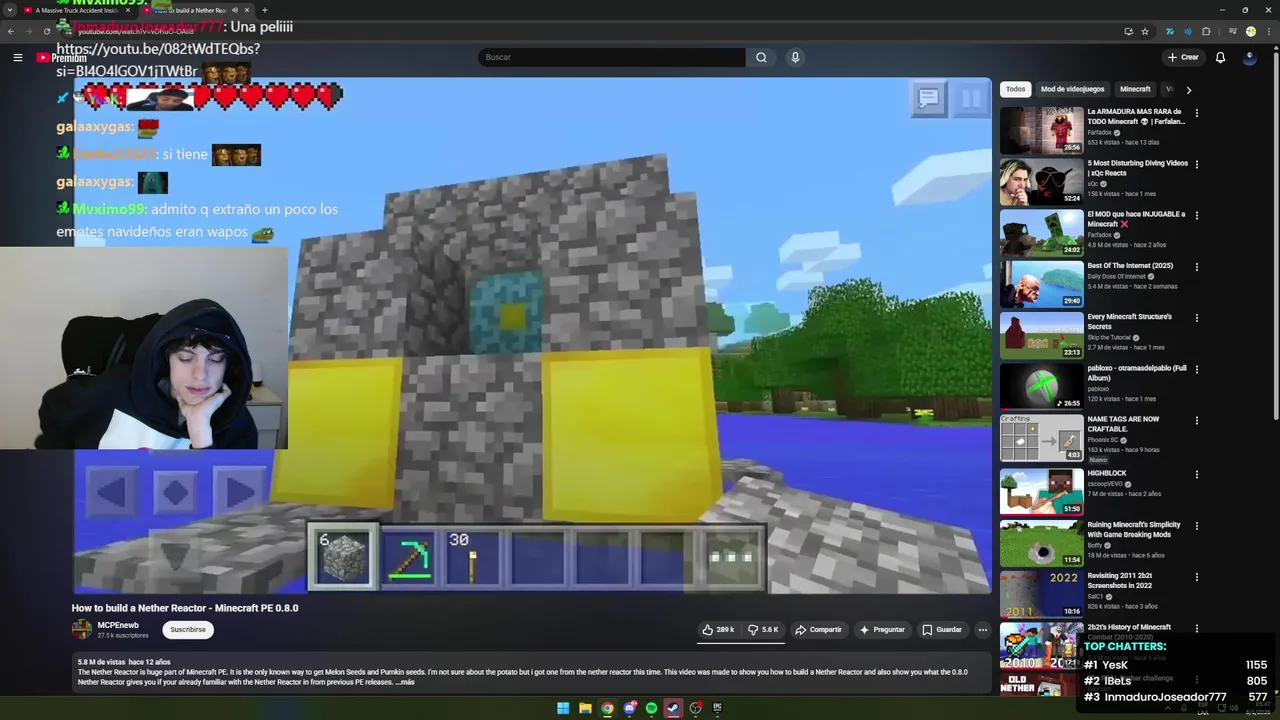Image resolution: width=1280 pixels, height=720 pixels.
Task: Open options for 'NAME TAGS ARE NOW CRAFTABLE' video
Action: pyautogui.click(x=1196, y=421)
